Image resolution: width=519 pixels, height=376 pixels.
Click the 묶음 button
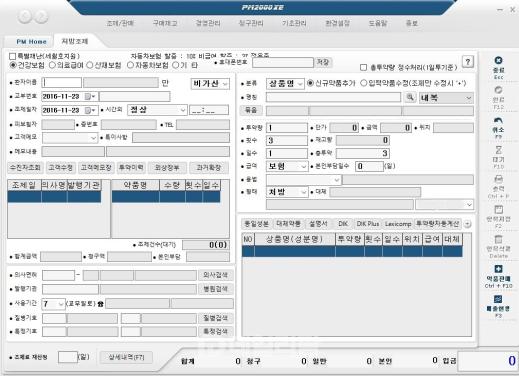[x=251, y=110]
